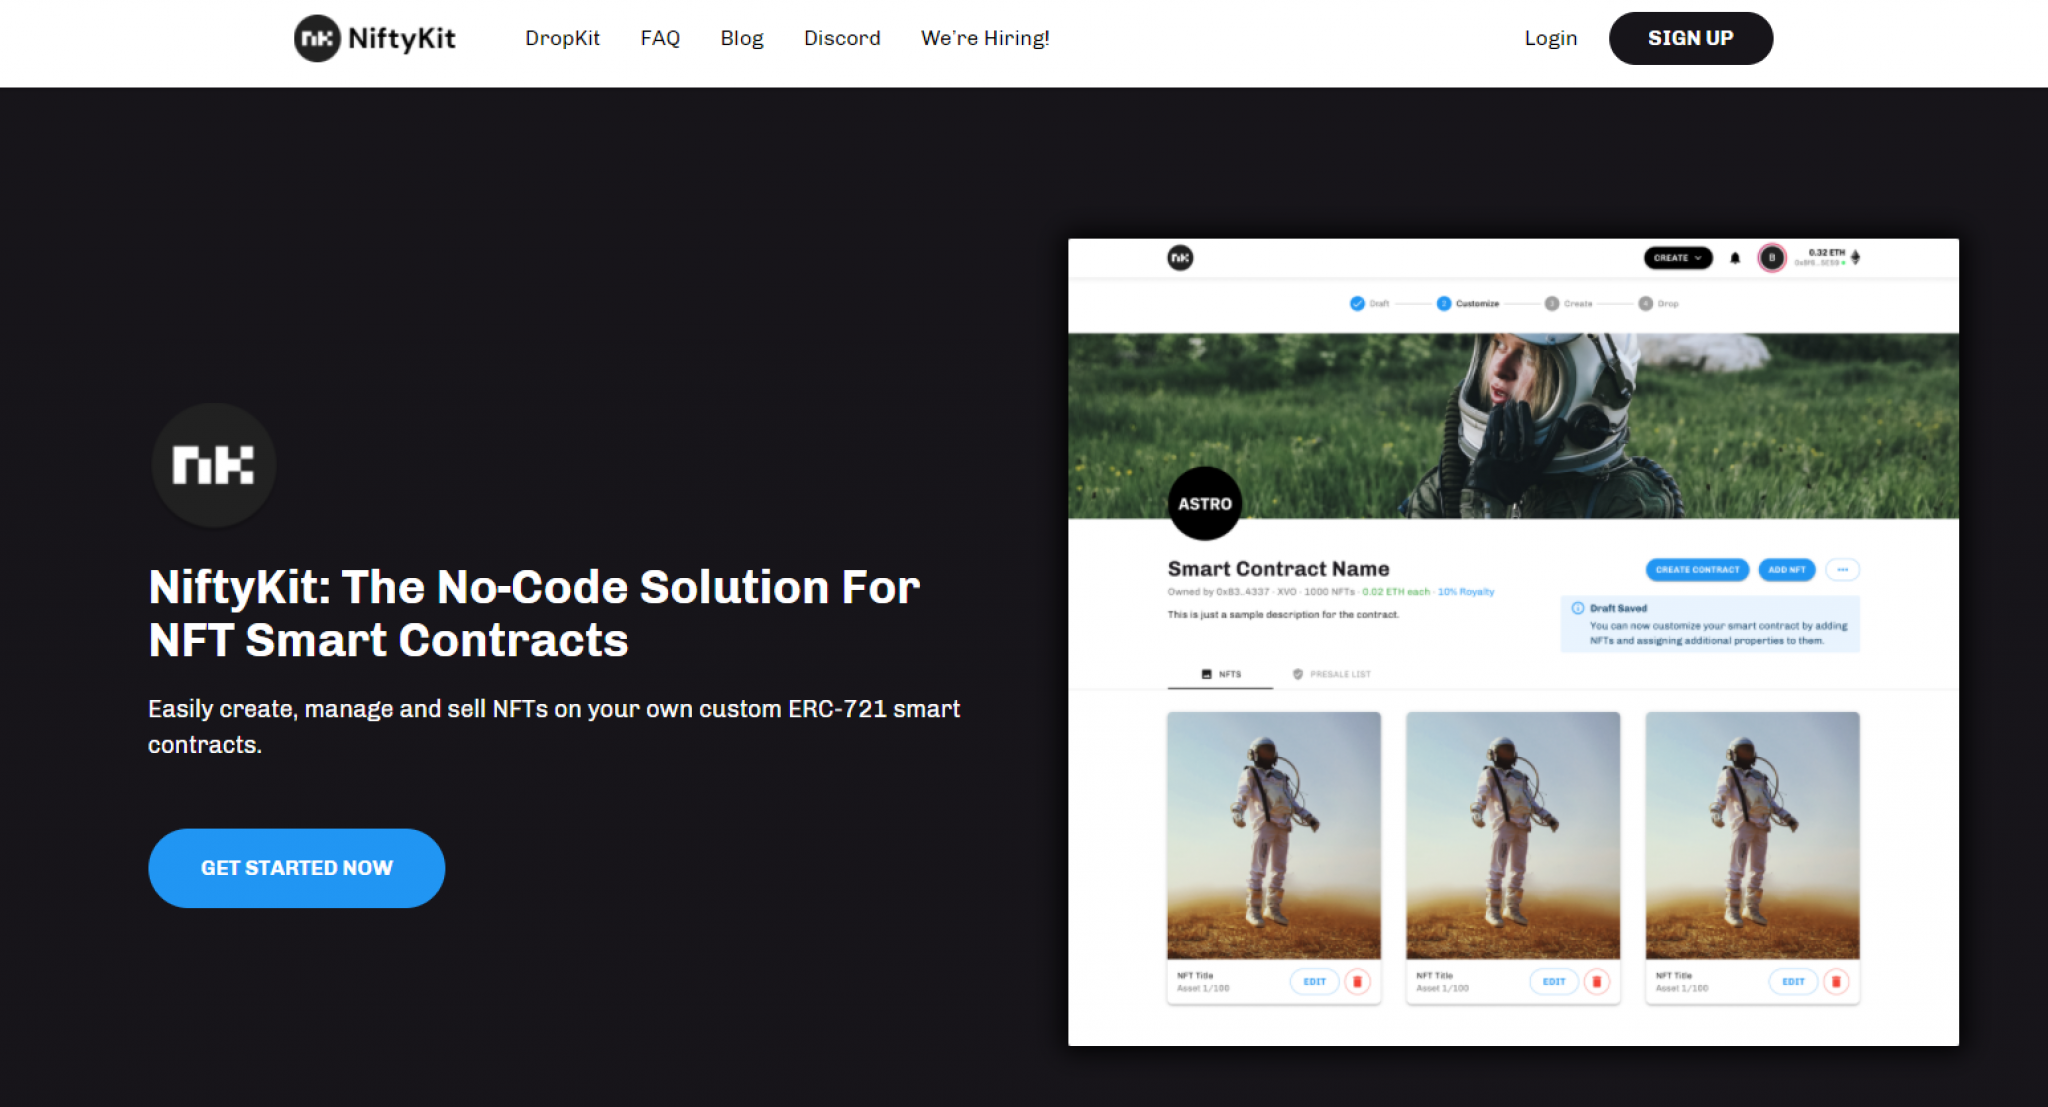This screenshot has width=2048, height=1107.
Task: Open the DropKit menu item
Action: tap(562, 38)
